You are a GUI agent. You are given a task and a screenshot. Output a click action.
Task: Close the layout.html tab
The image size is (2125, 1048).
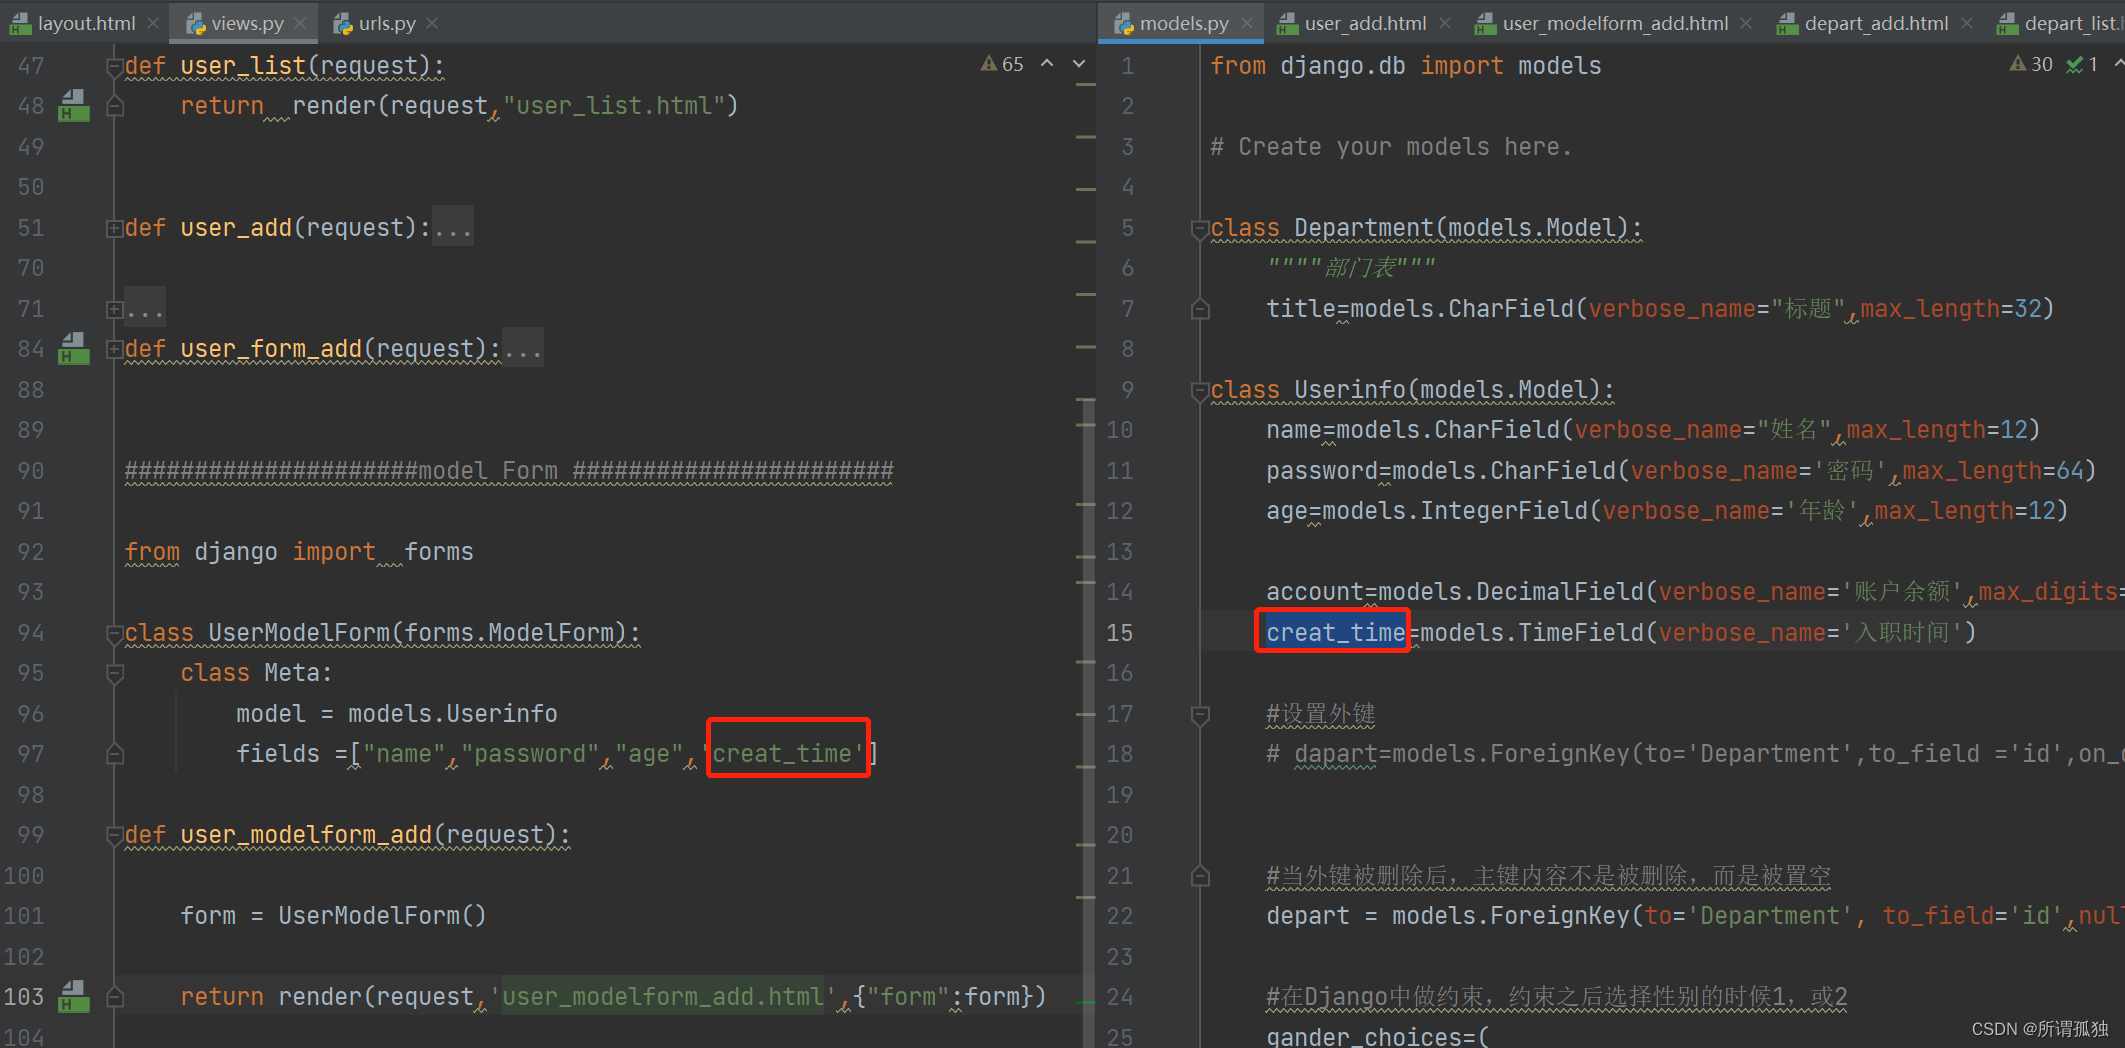(153, 23)
